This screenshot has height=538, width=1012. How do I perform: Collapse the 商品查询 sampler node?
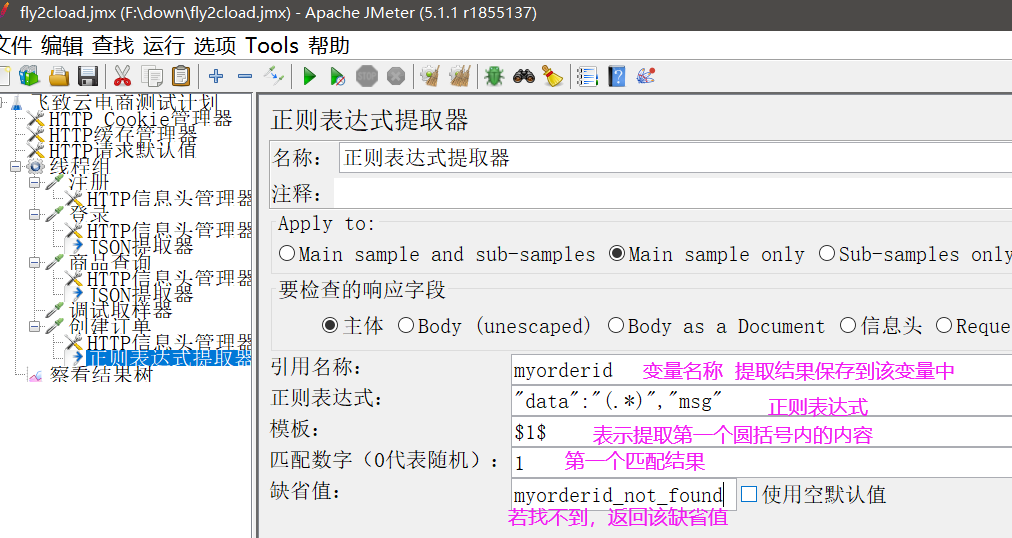[x=35, y=263]
